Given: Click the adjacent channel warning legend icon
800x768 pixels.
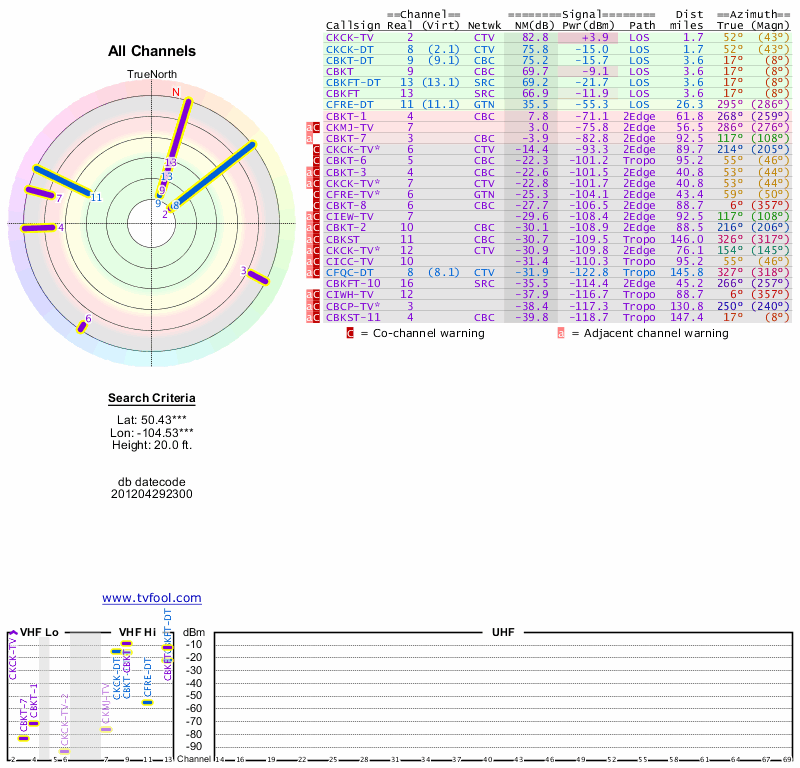Looking at the screenshot, I should pos(561,333).
